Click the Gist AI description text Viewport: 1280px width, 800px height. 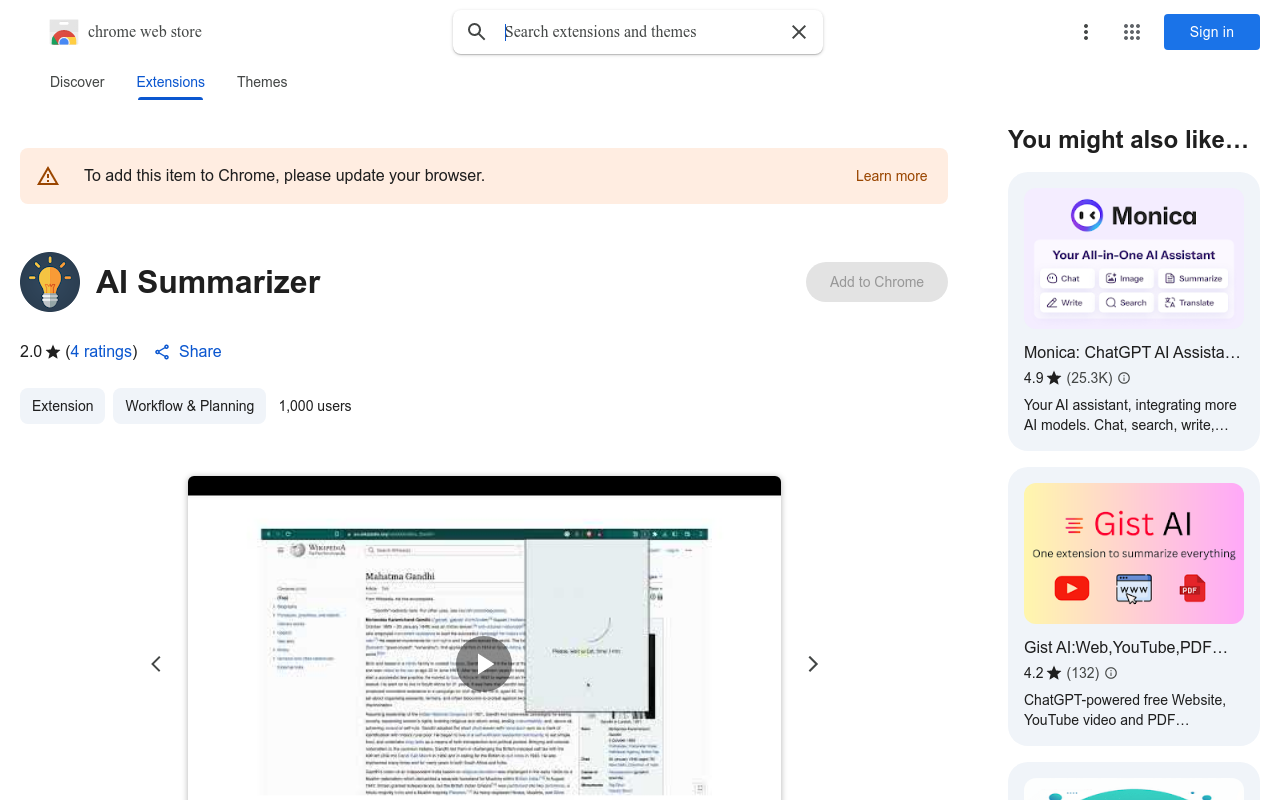pyautogui.click(x=1125, y=710)
